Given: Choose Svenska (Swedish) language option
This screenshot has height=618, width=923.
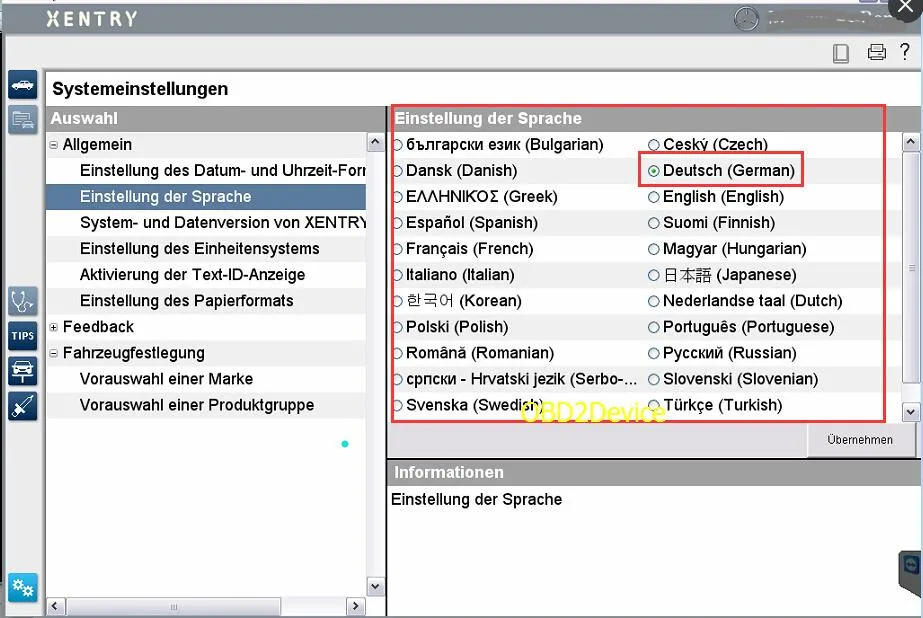Looking at the screenshot, I should pos(398,405).
